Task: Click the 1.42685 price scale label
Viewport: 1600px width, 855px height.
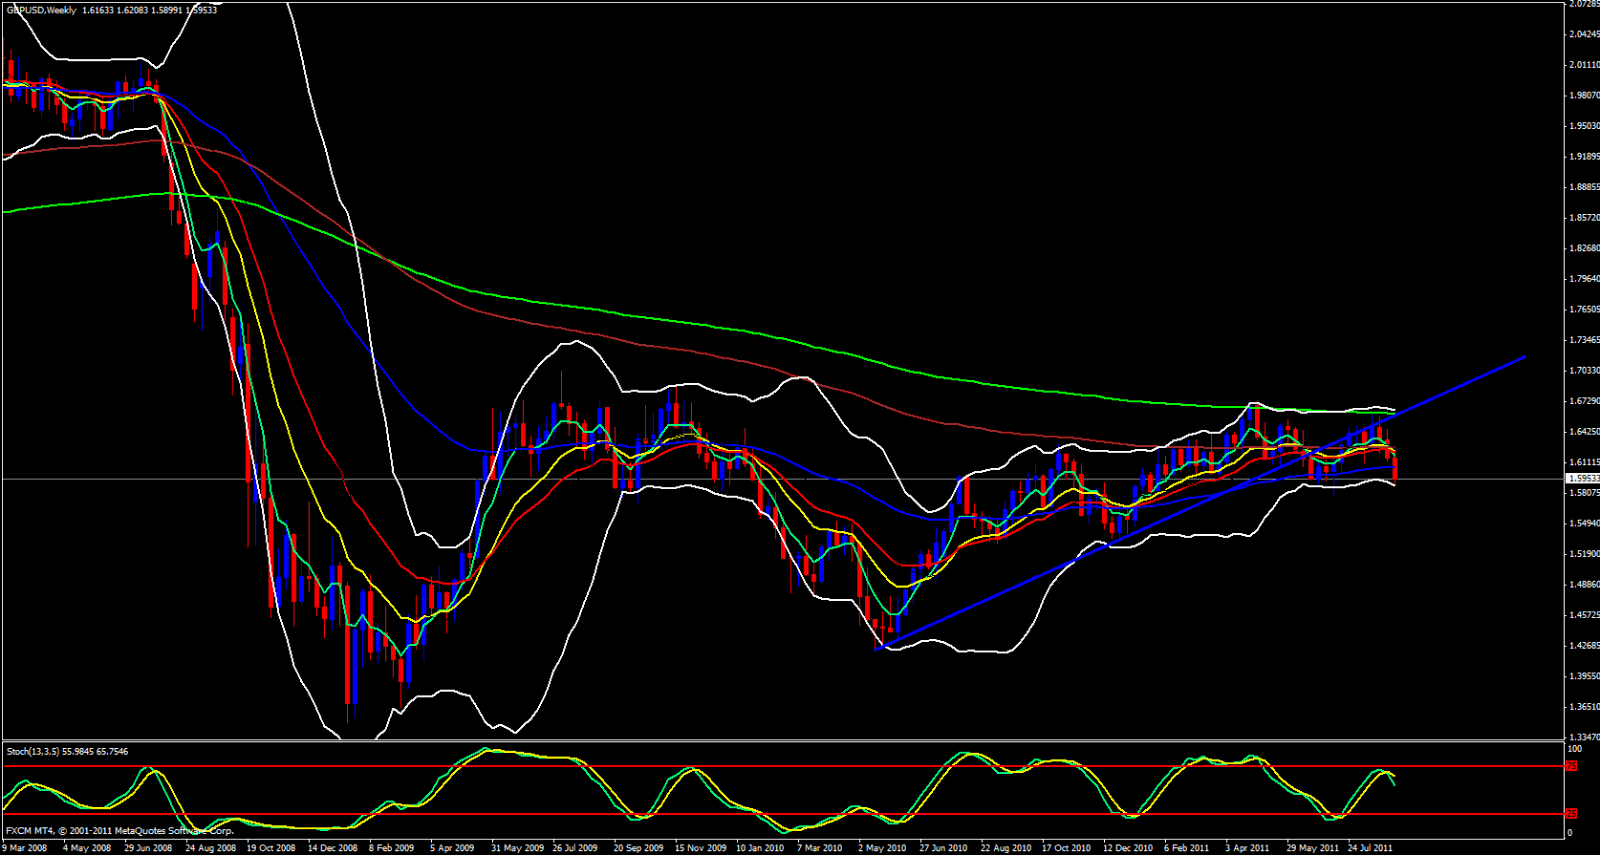Action: [x=1584, y=645]
